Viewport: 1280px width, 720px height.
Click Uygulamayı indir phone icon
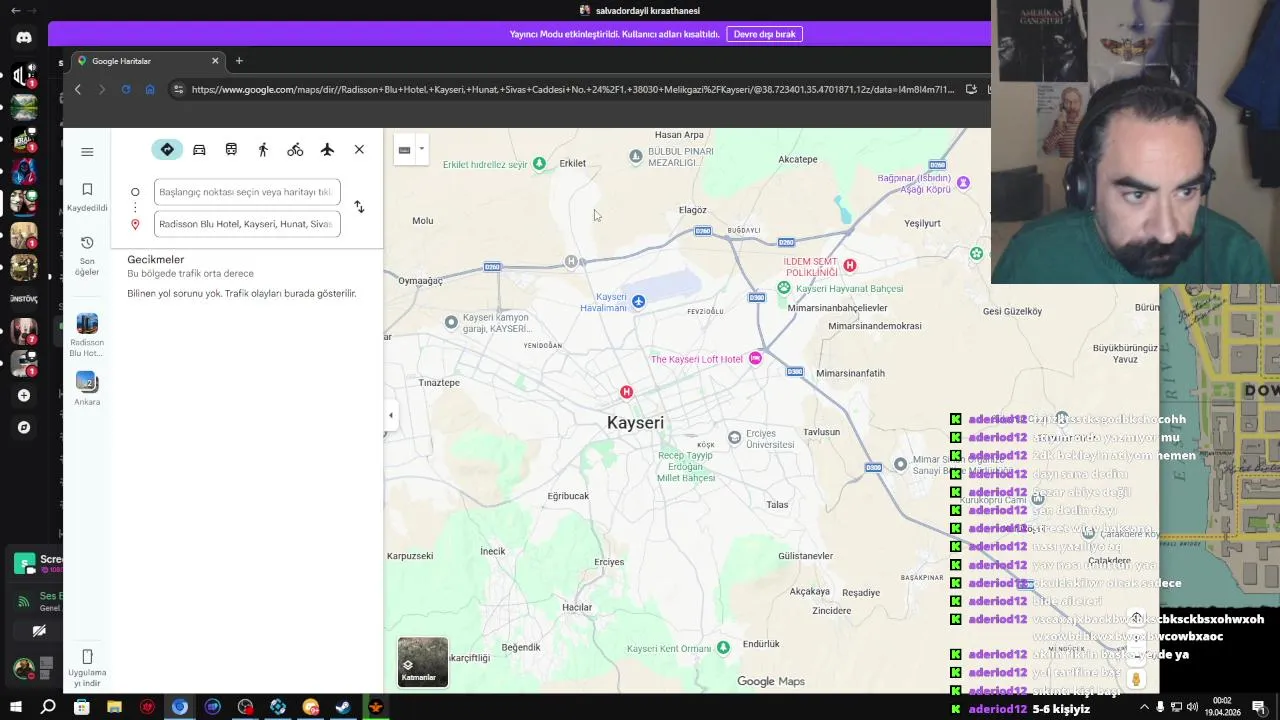pyautogui.click(x=87, y=657)
